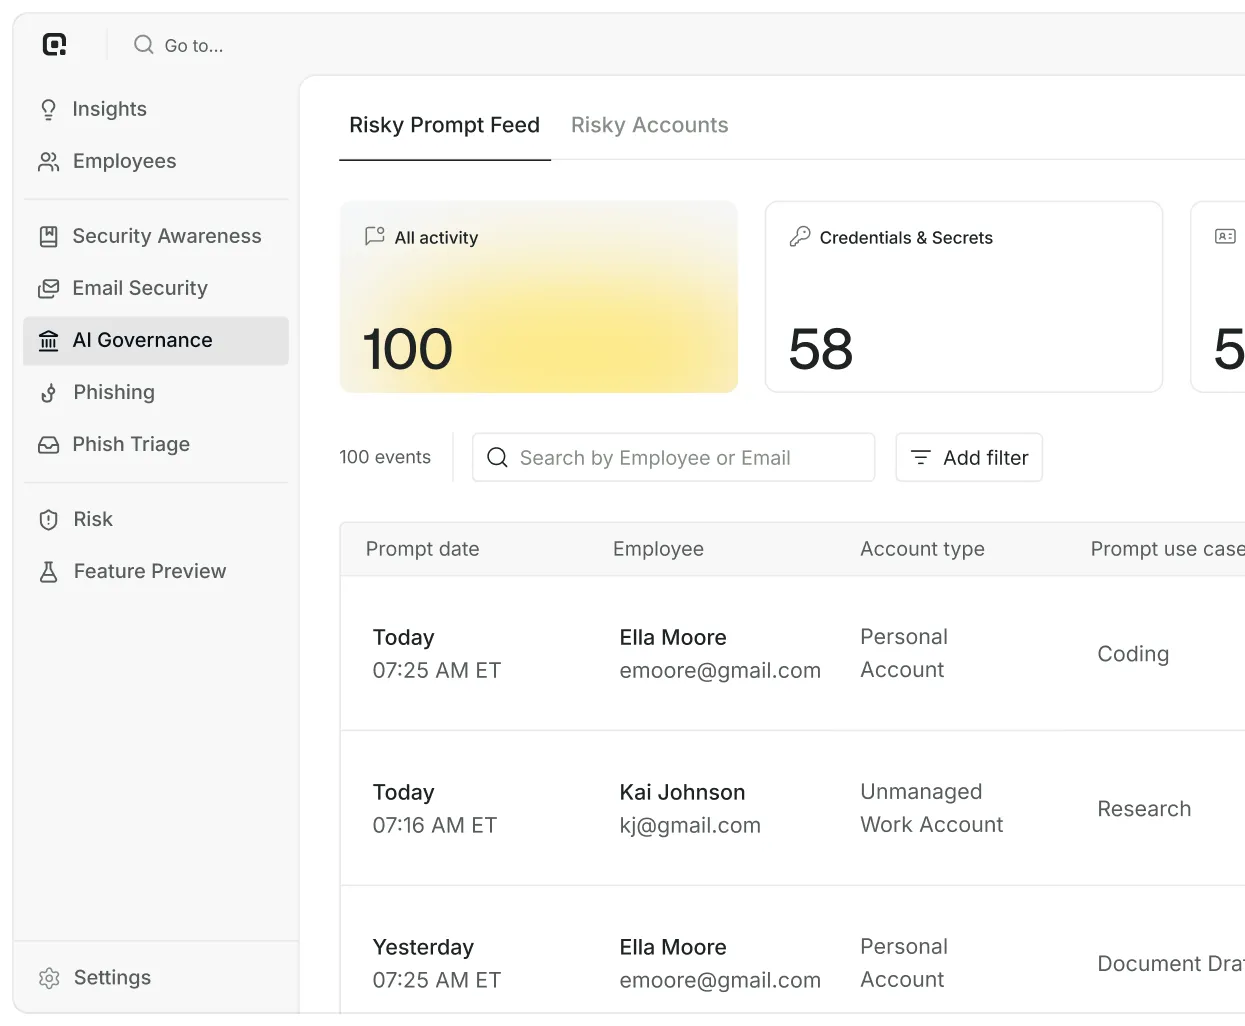Image resolution: width=1245 pixels, height=1026 pixels.
Task: Click the Account type column header
Action: pyautogui.click(x=922, y=549)
